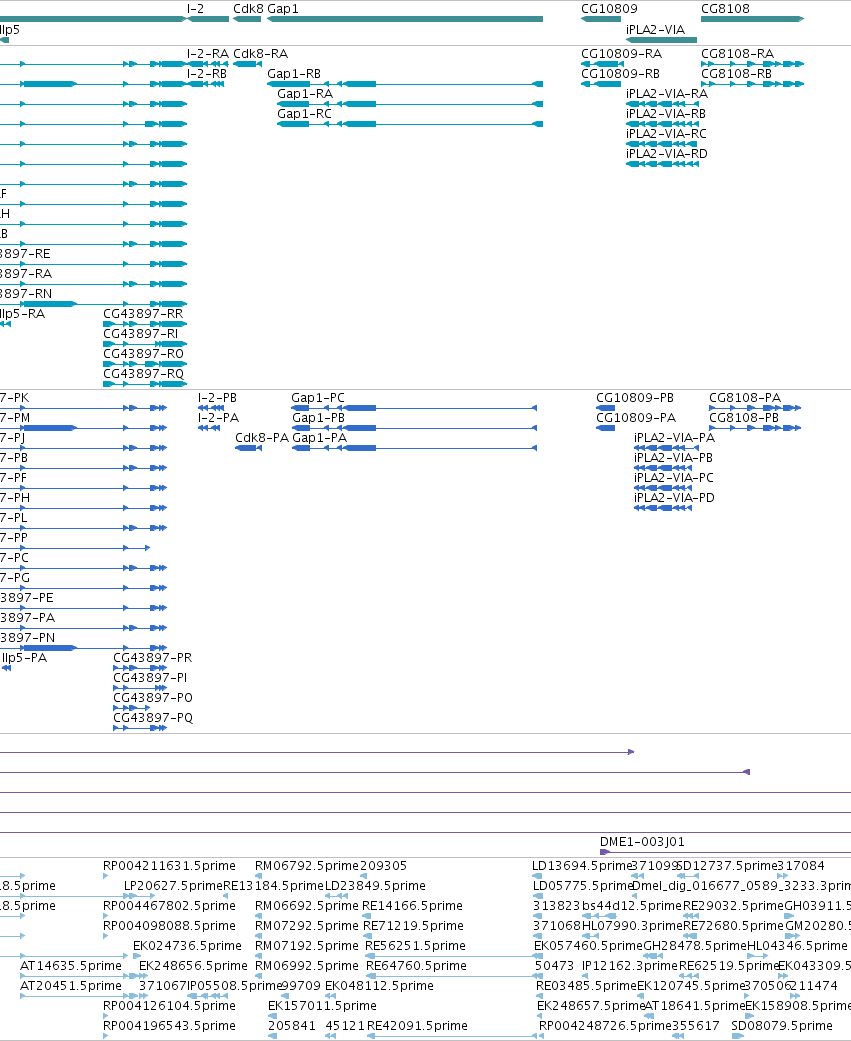This screenshot has height=1041, width=851.
Task: Click the CG43897-RO transcript label
Action: click(143, 353)
